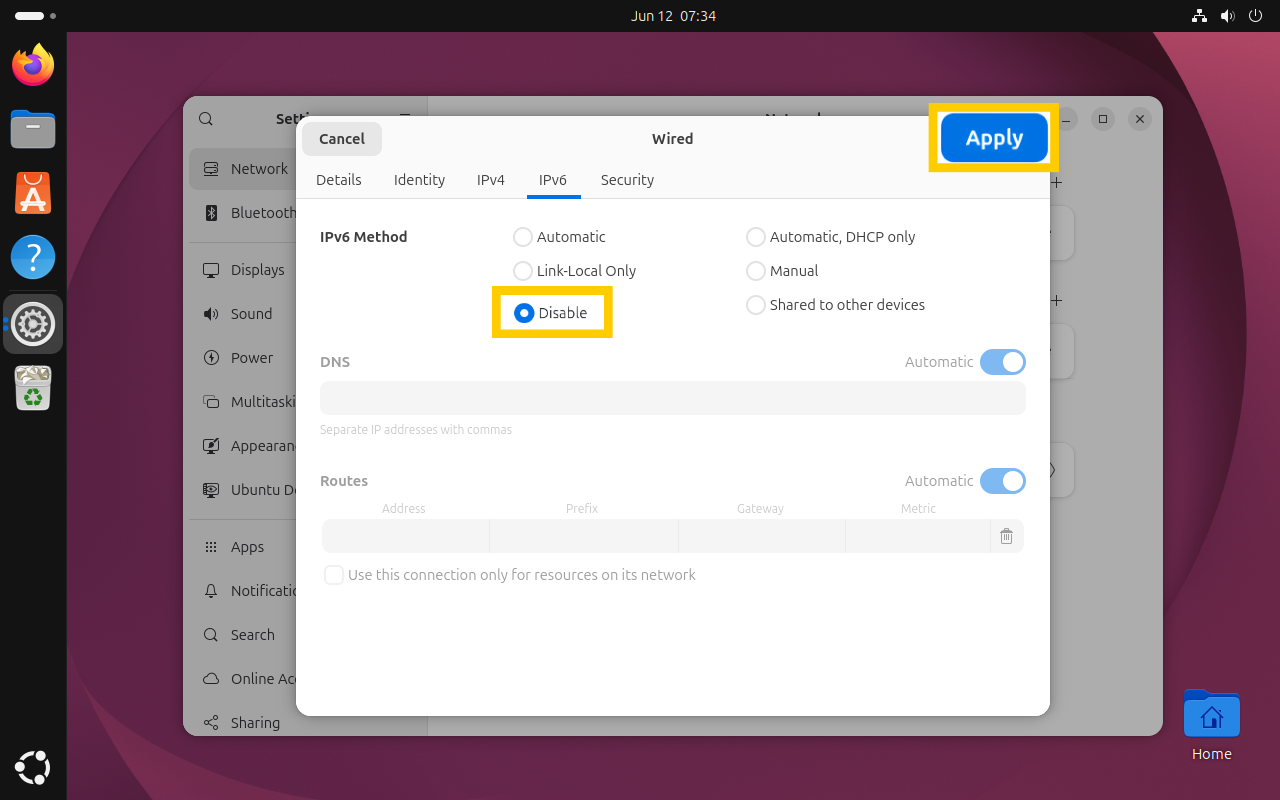
Task: Launch Ubuntu App Center from dock
Action: (x=33, y=193)
